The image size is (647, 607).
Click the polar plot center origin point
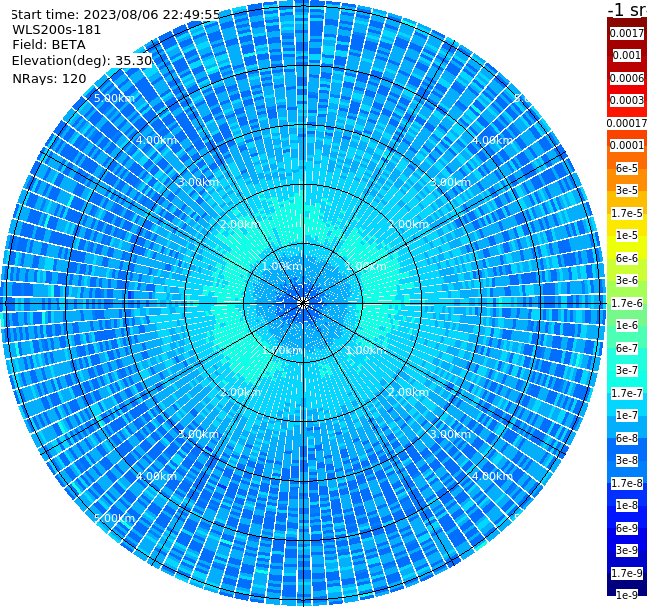pos(303,303)
